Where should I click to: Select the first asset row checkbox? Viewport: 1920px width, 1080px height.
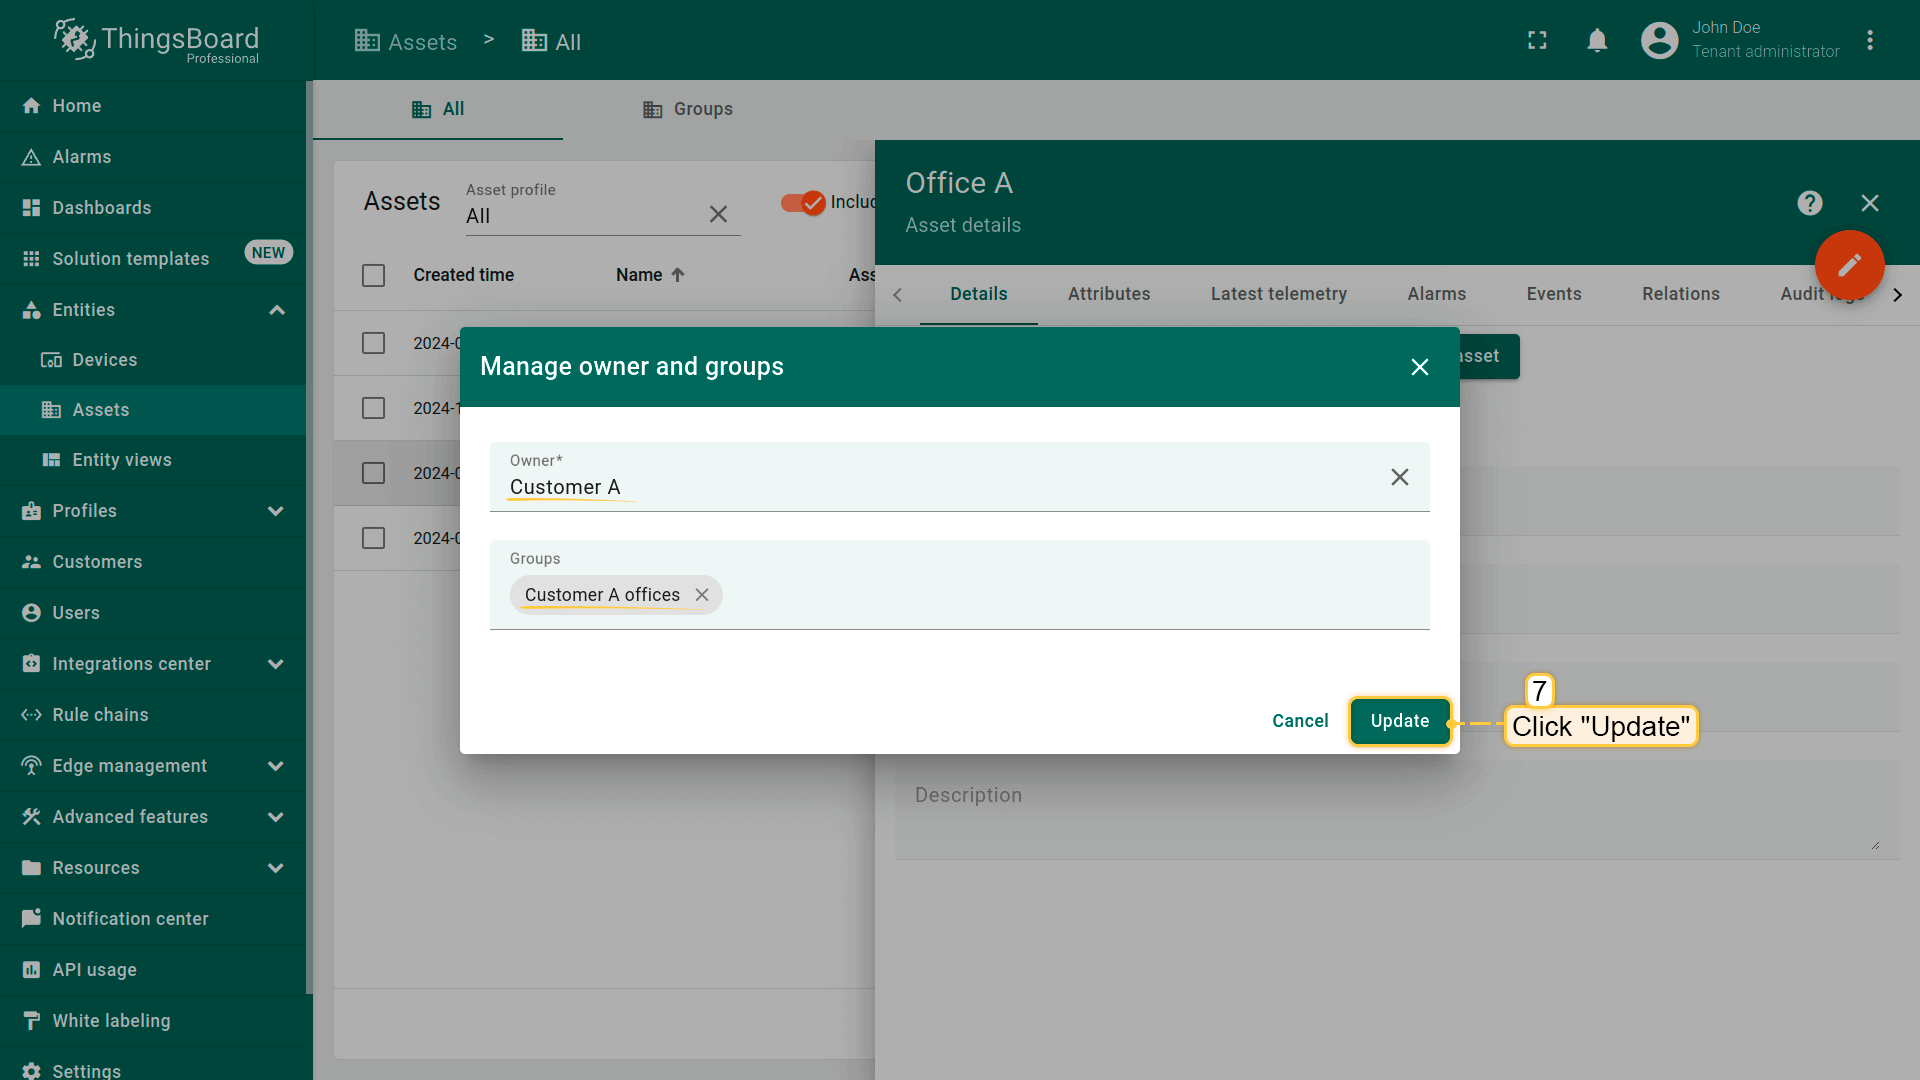point(373,343)
